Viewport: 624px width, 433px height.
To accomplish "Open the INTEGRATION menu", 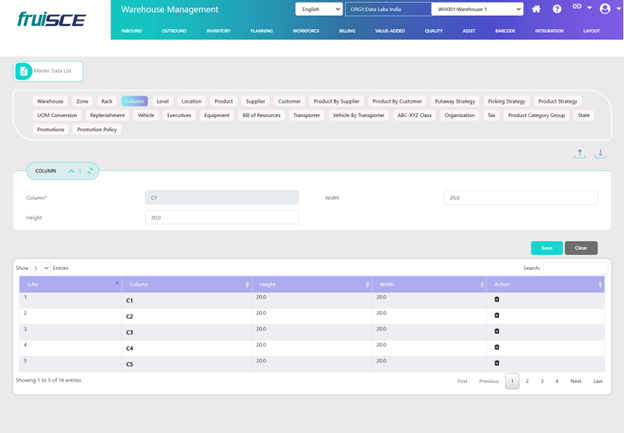I will (549, 31).
